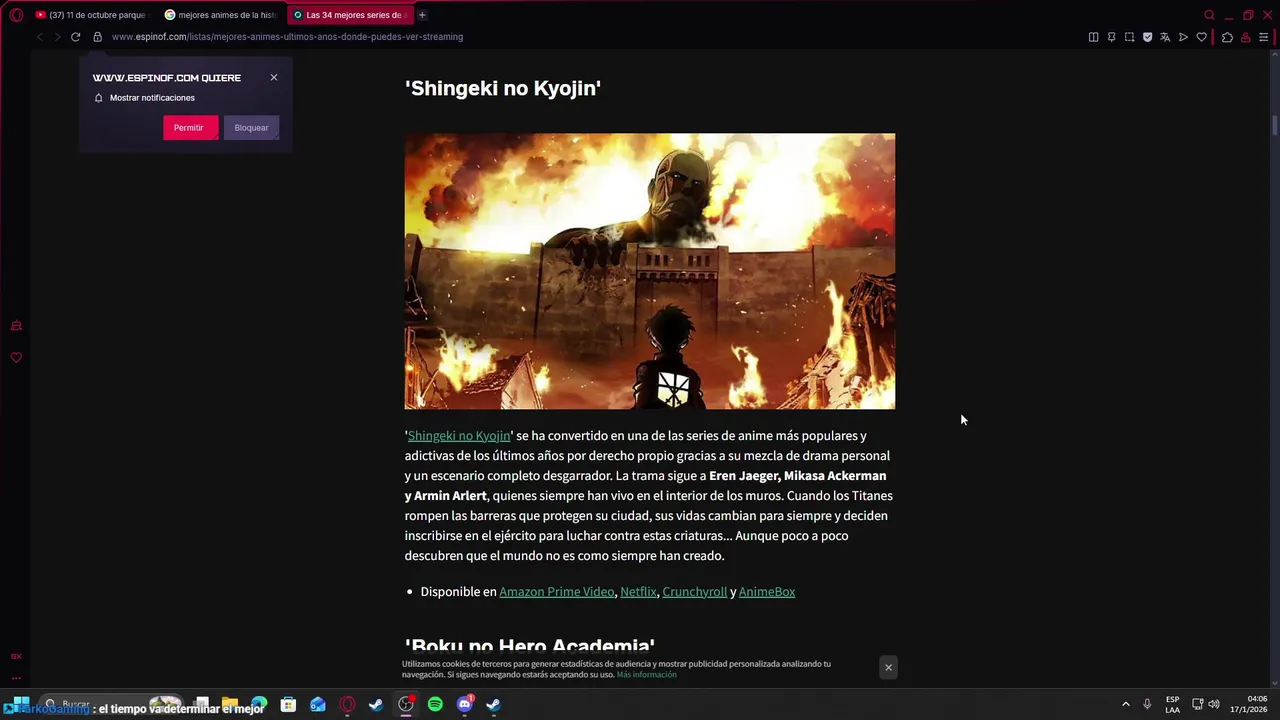Viewport: 1280px width, 720px height.
Task: Select the 'Shingeki no Kyojin' heading text
Action: point(503,88)
